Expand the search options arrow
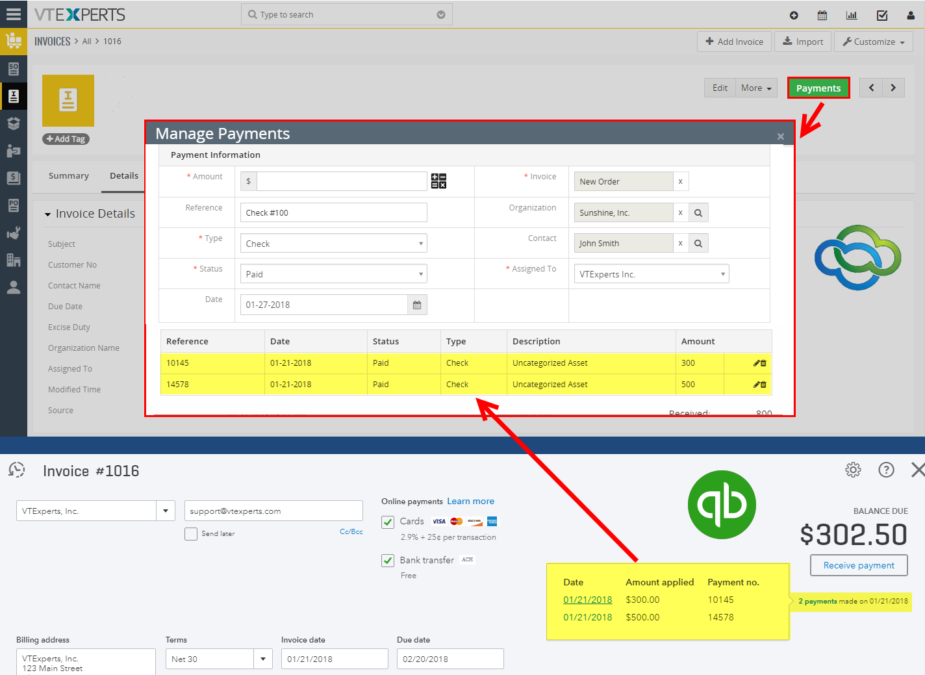The width and height of the screenshot is (925, 675). pos(441,15)
